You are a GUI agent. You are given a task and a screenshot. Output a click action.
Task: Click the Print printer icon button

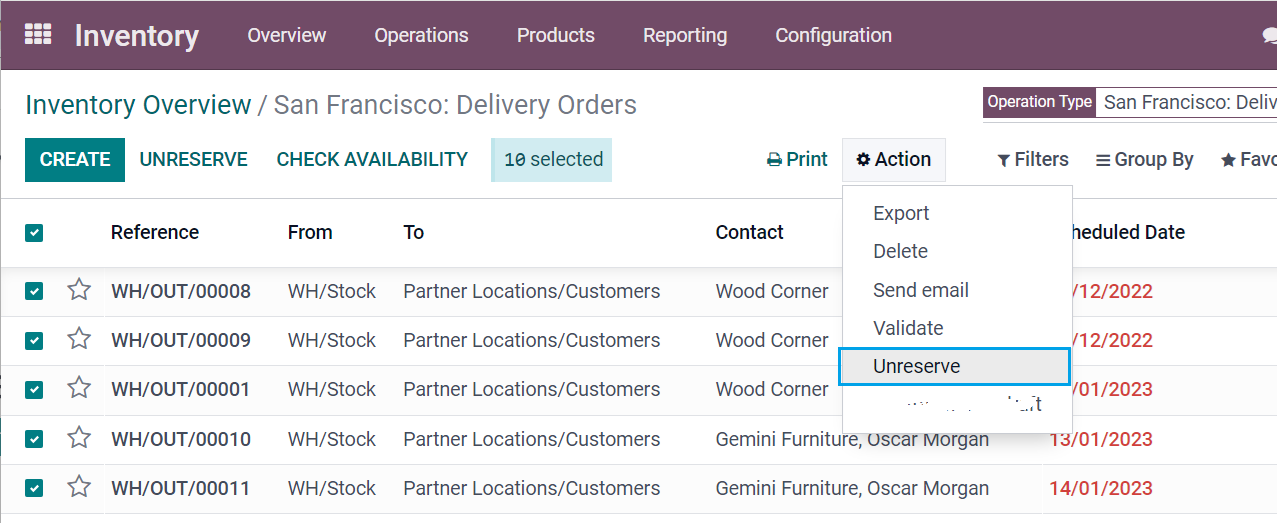(797, 160)
